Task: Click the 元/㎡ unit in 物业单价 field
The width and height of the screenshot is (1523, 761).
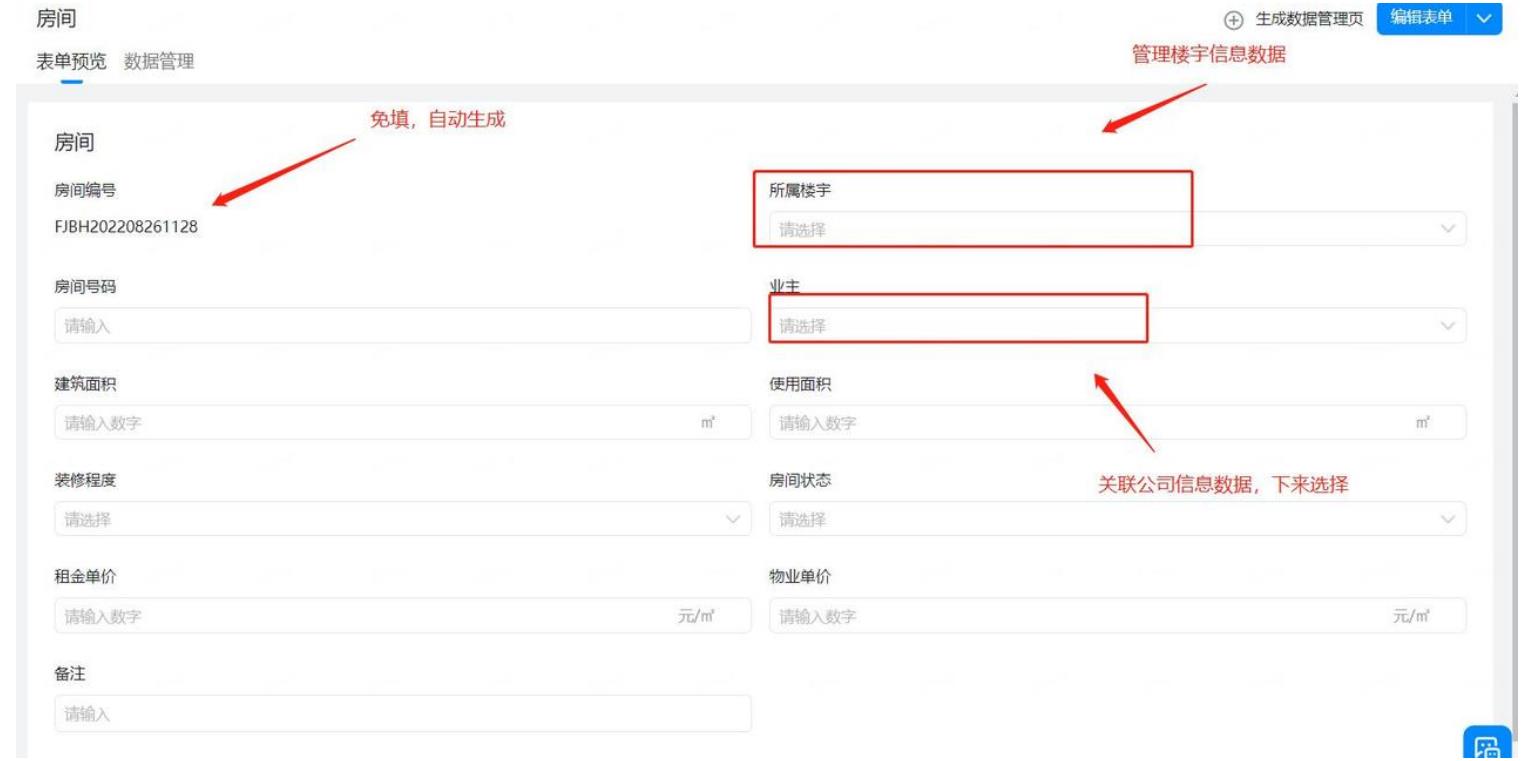Action: click(1412, 616)
